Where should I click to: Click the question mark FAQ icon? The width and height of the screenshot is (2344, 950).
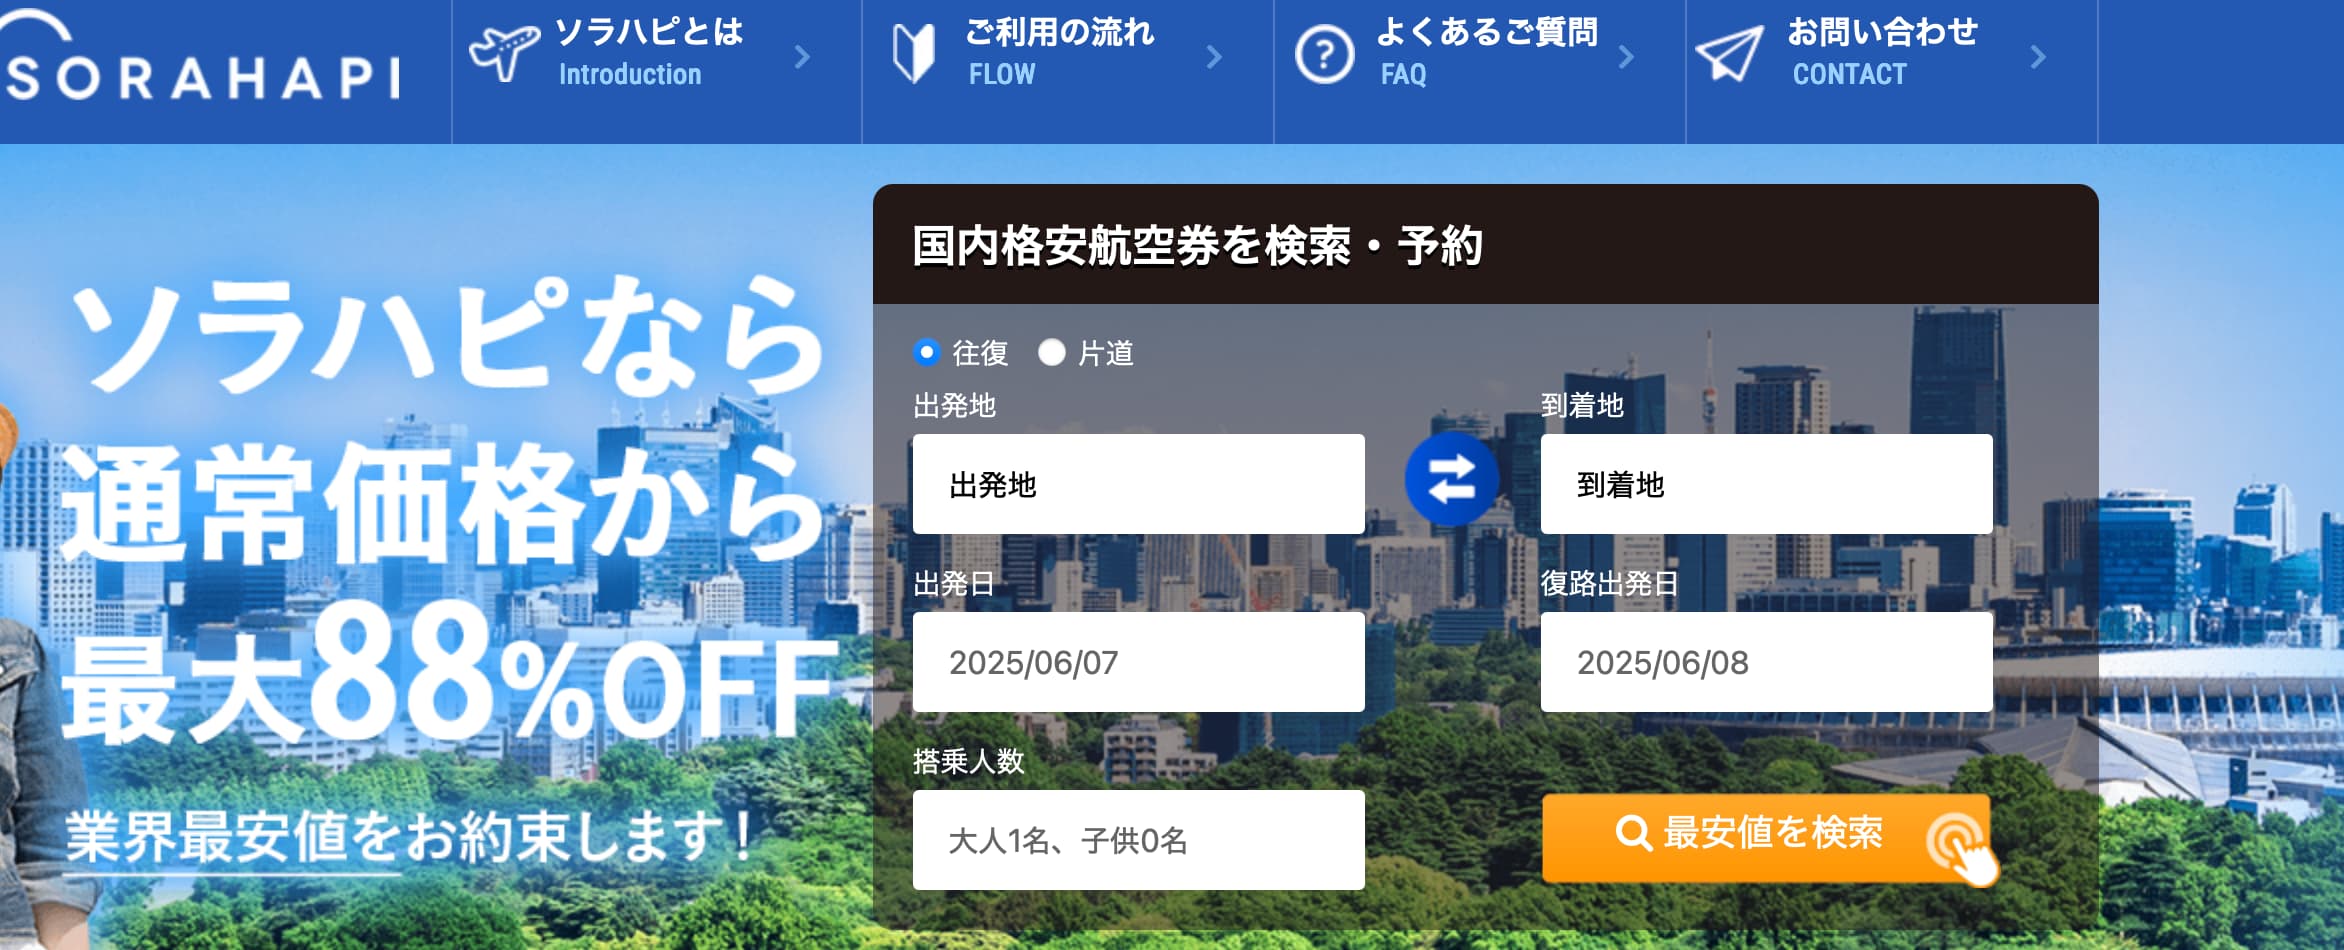coord(1325,54)
